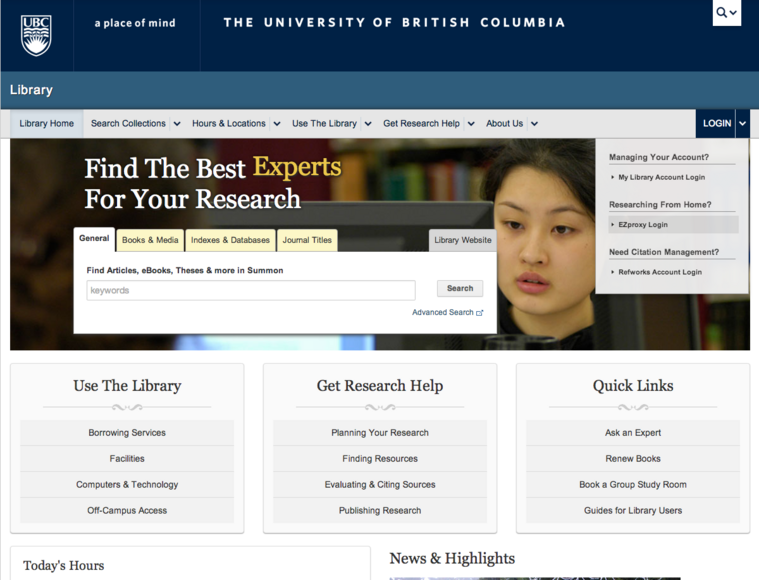Click external link icon beside Advanced Search
The height and width of the screenshot is (580, 759).
[480, 313]
